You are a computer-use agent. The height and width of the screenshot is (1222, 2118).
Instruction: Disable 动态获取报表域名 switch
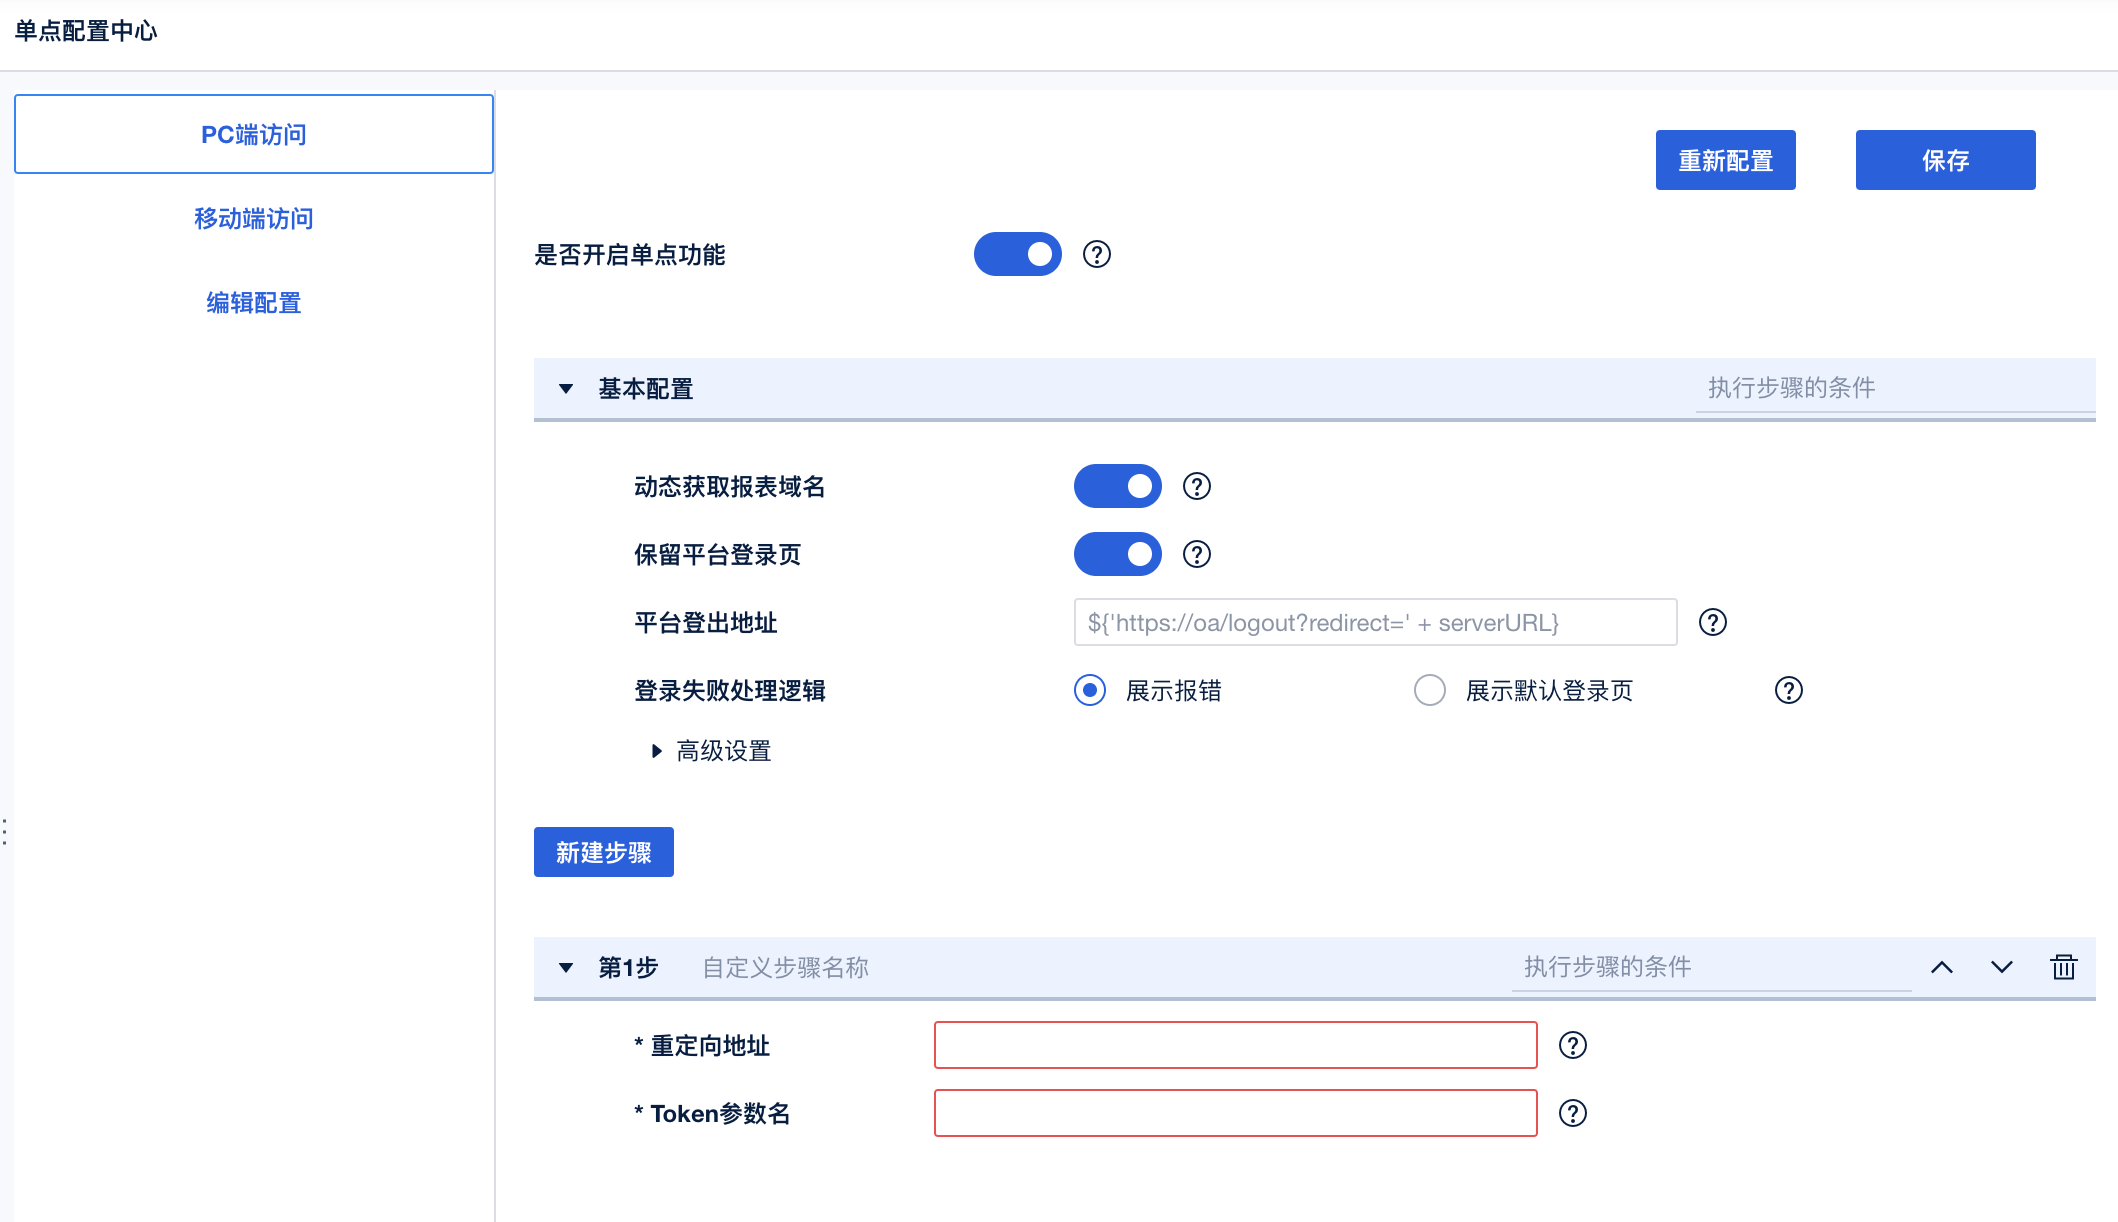[x=1118, y=487]
